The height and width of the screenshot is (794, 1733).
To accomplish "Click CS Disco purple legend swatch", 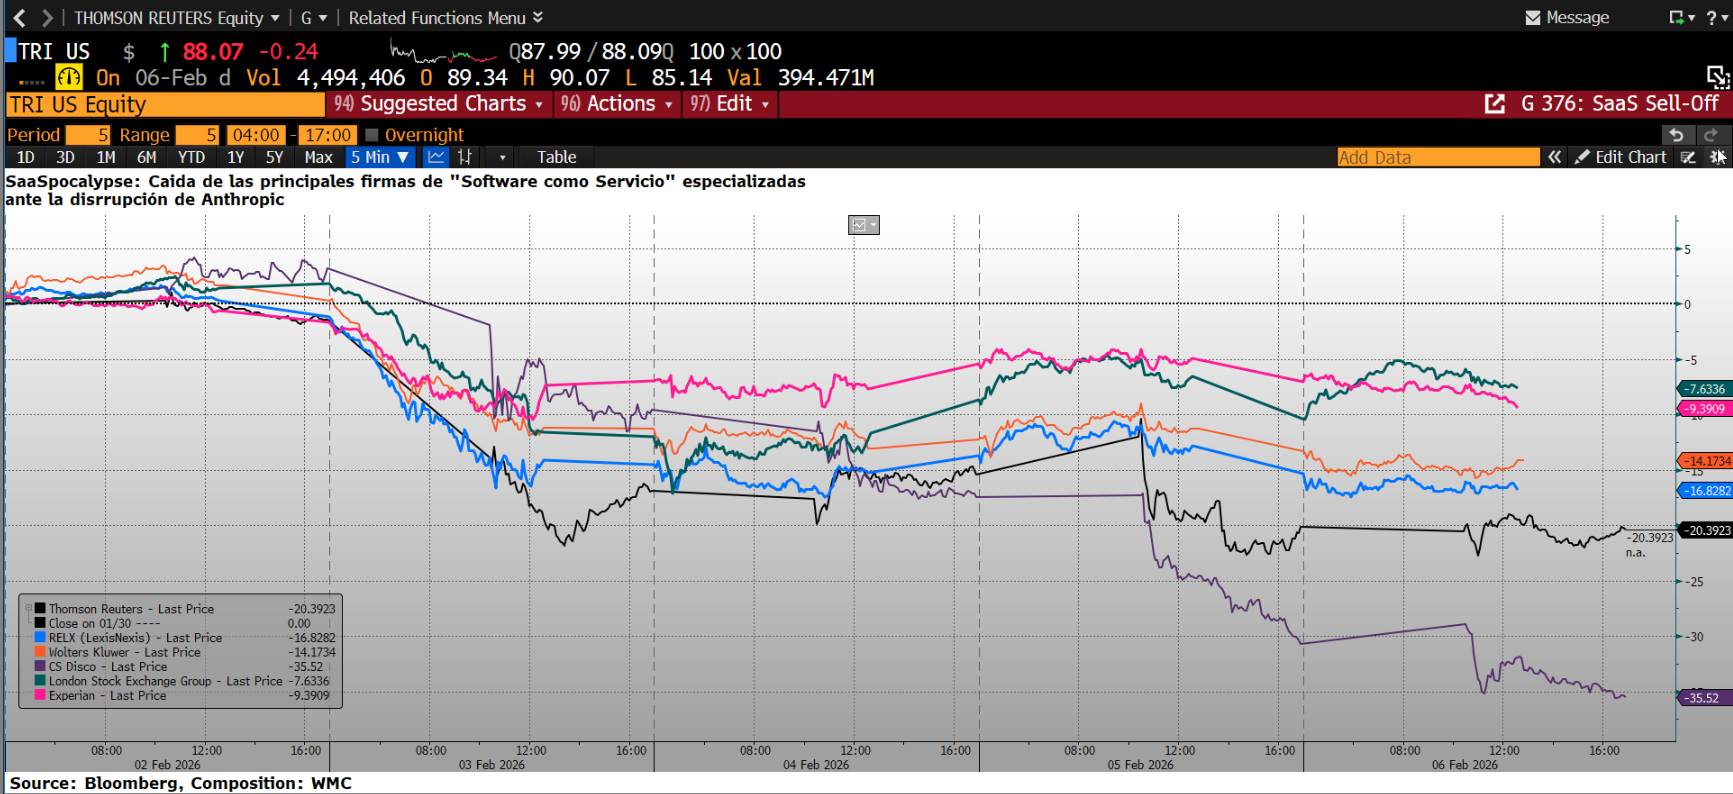I will coord(40,666).
